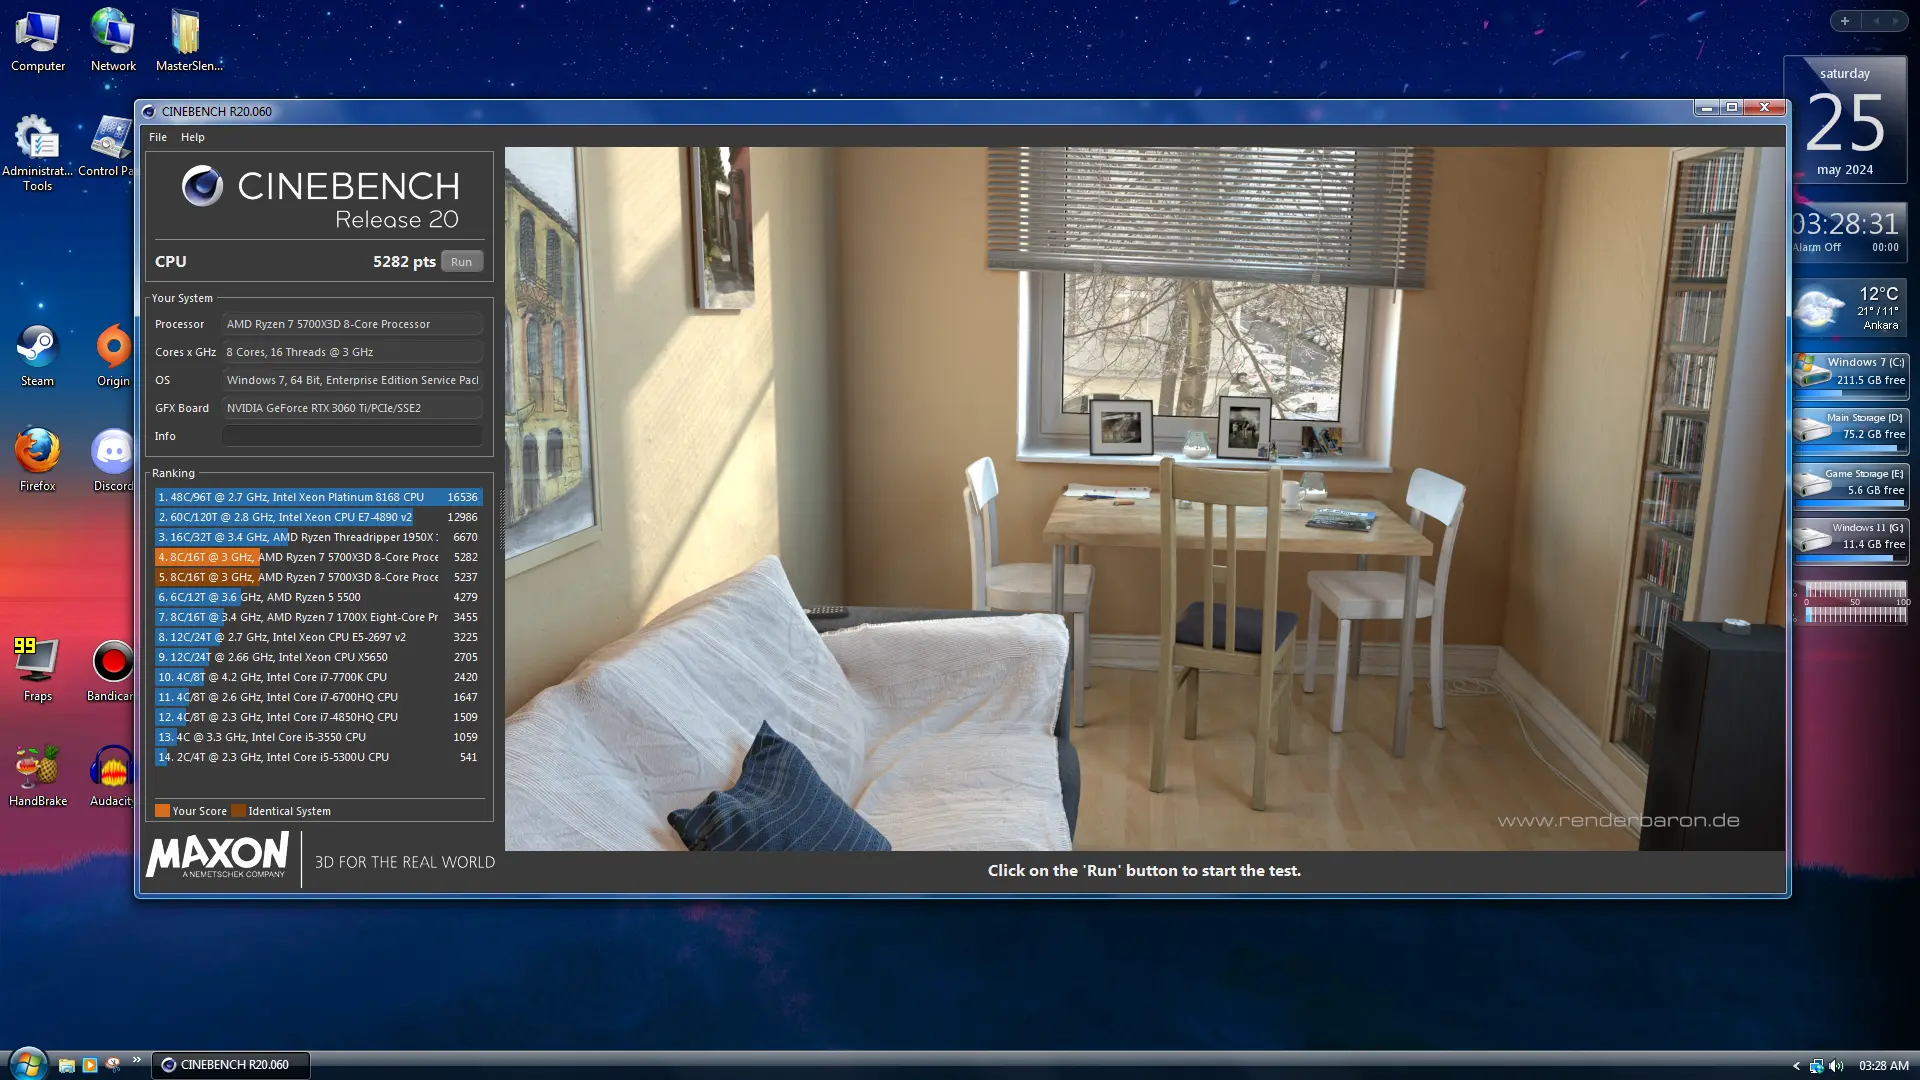Click the MAXON logo
This screenshot has height=1080, width=1920.
(217, 857)
